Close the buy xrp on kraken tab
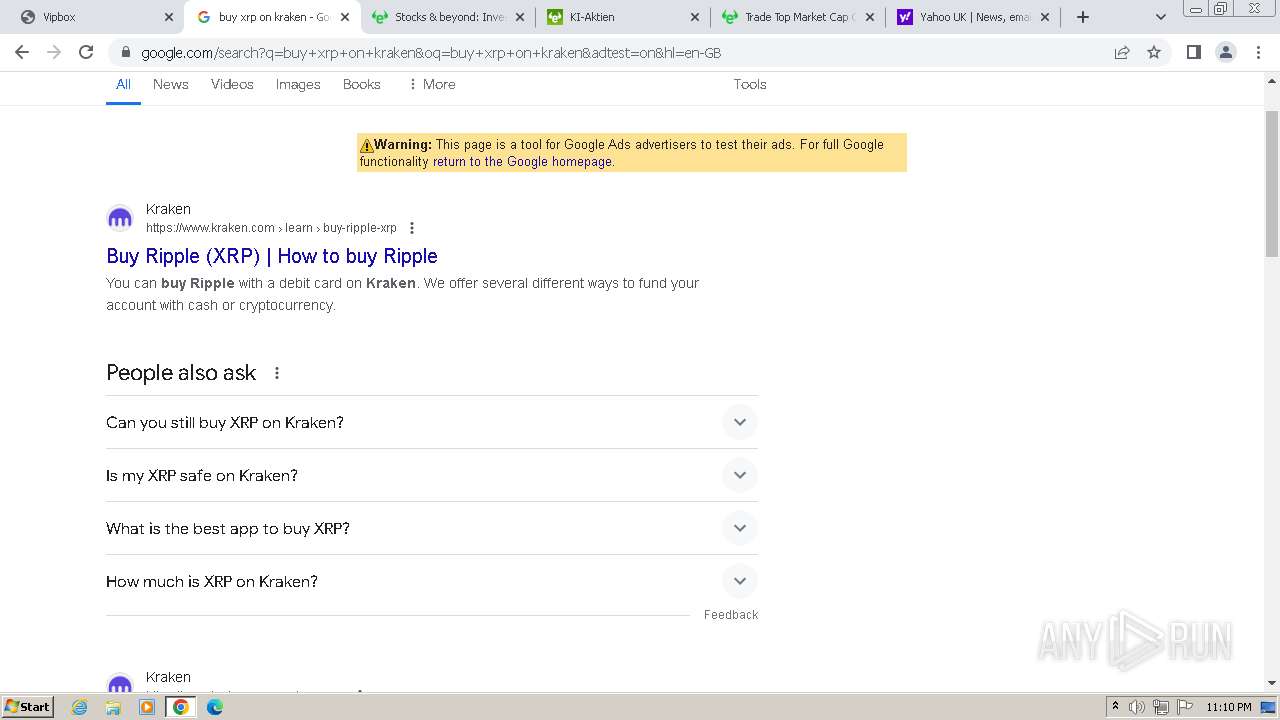 click(x=344, y=17)
